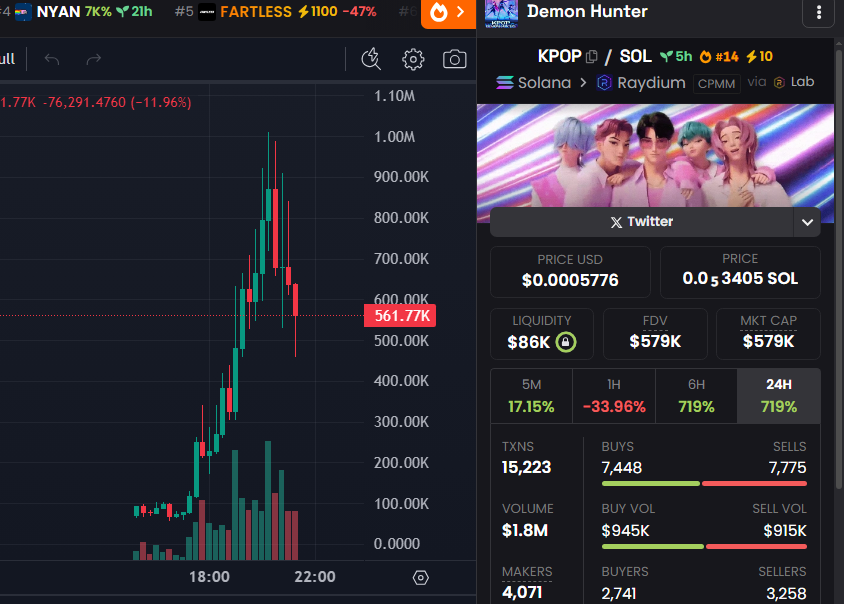Click the 18:00 time axis label
The image size is (844, 604).
click(209, 577)
